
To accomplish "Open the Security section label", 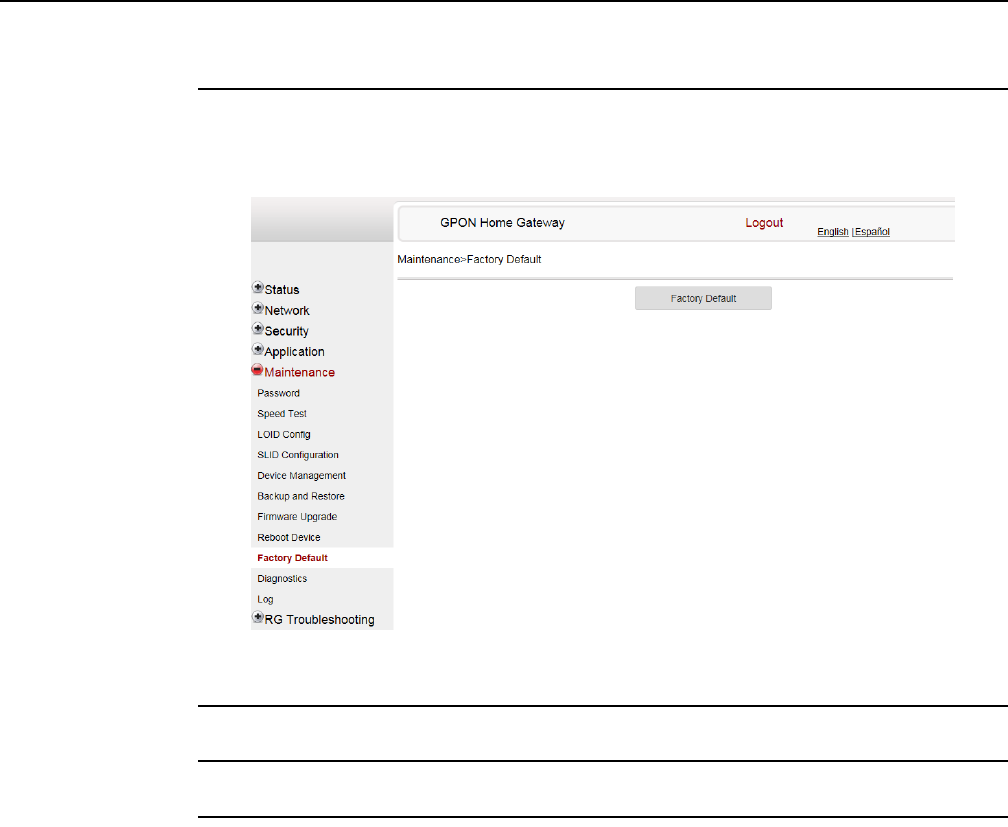I will [286, 331].
